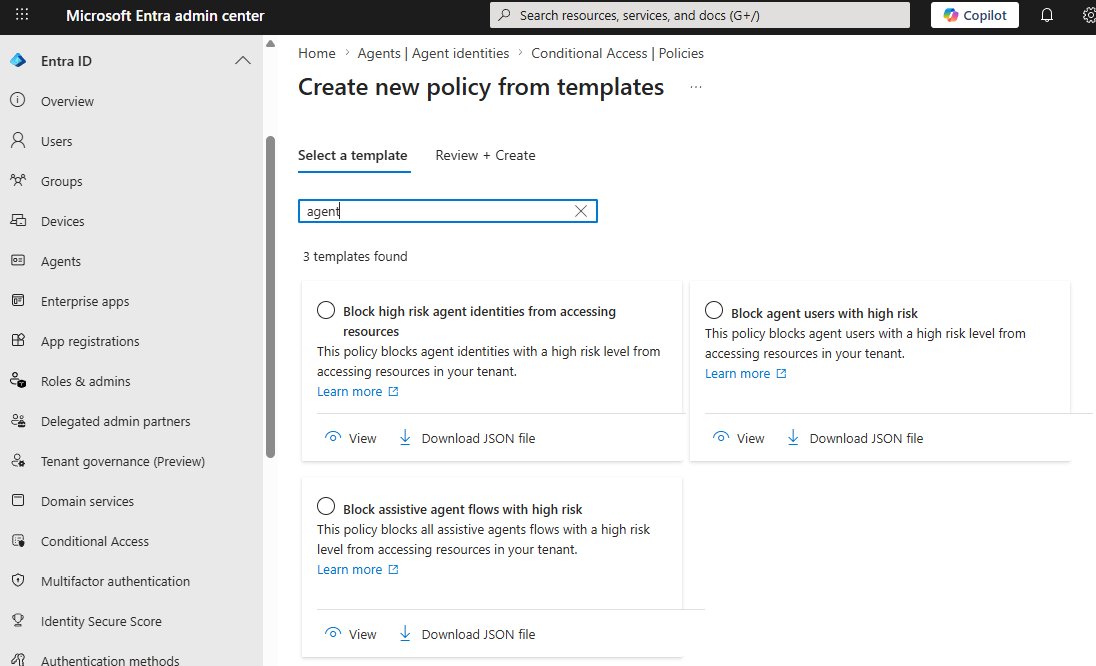Screen dimensions: 1096x666
Task: Select Block high risk agent identities radio
Action: pos(326,310)
